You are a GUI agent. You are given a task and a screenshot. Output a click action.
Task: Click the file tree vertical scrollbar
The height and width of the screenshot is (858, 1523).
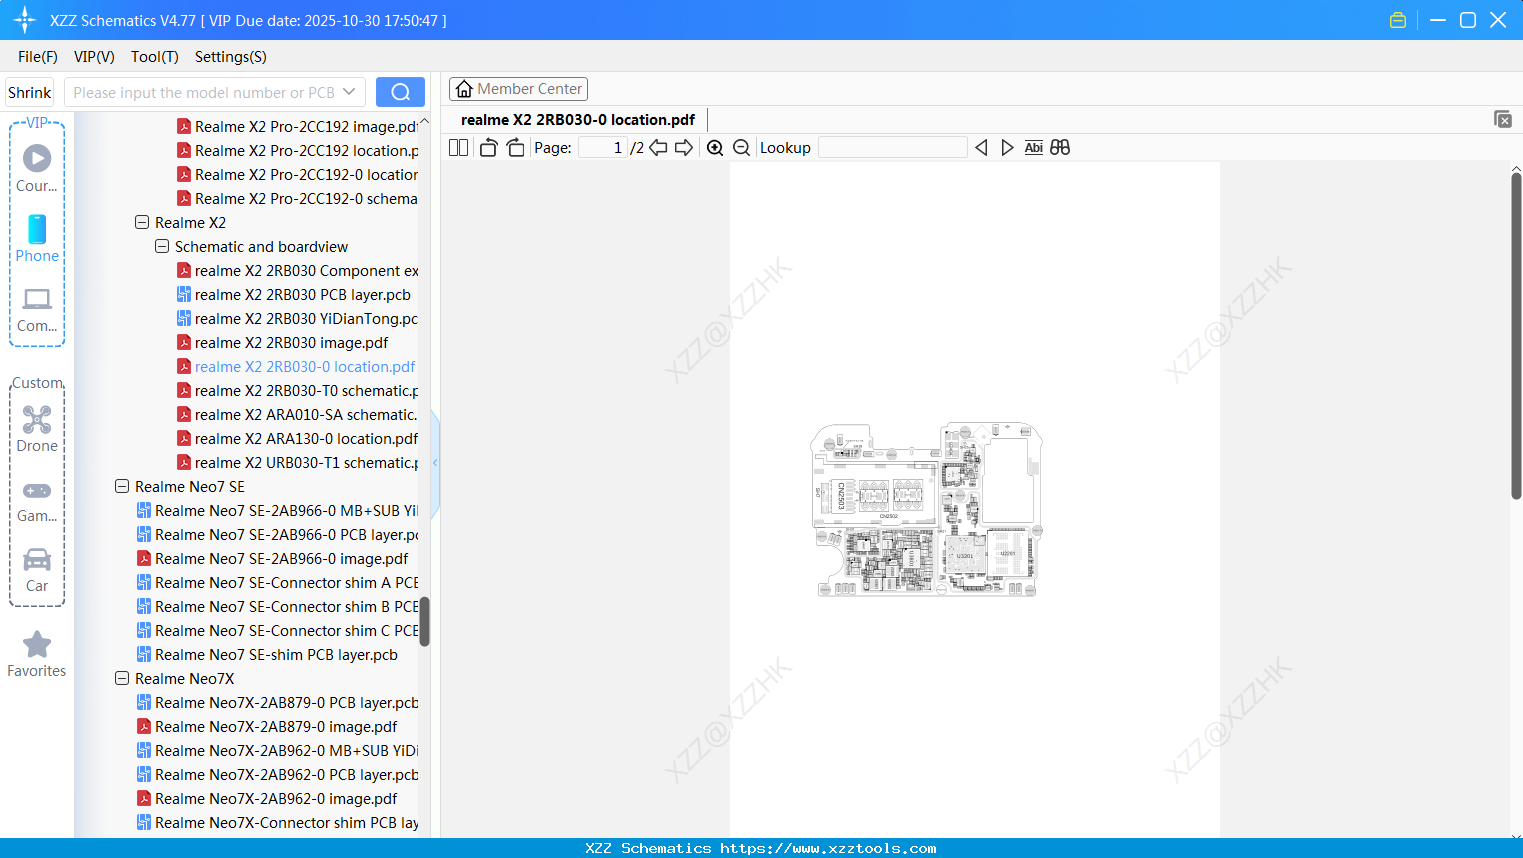(424, 621)
